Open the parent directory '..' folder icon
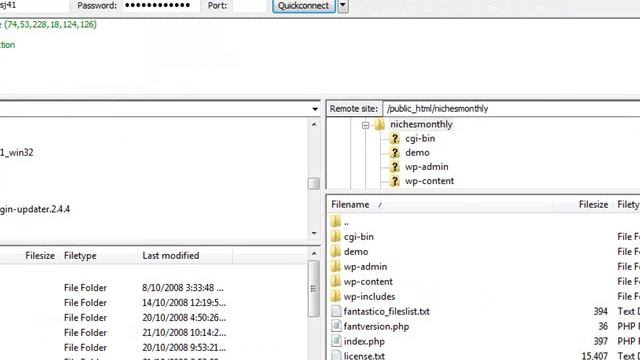This screenshot has width=640, height=360. click(336, 222)
